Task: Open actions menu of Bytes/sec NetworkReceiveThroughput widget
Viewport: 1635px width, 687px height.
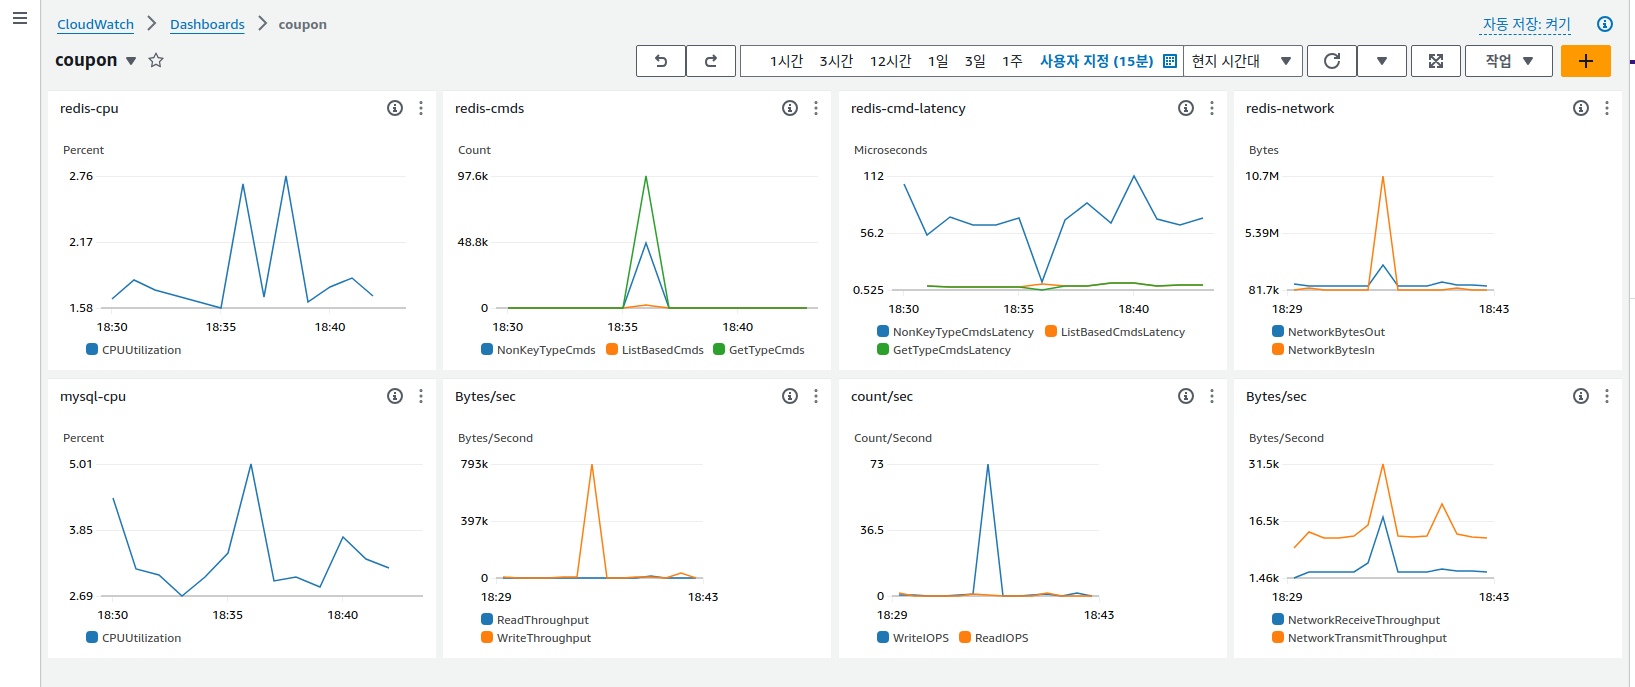Action: click(1607, 396)
